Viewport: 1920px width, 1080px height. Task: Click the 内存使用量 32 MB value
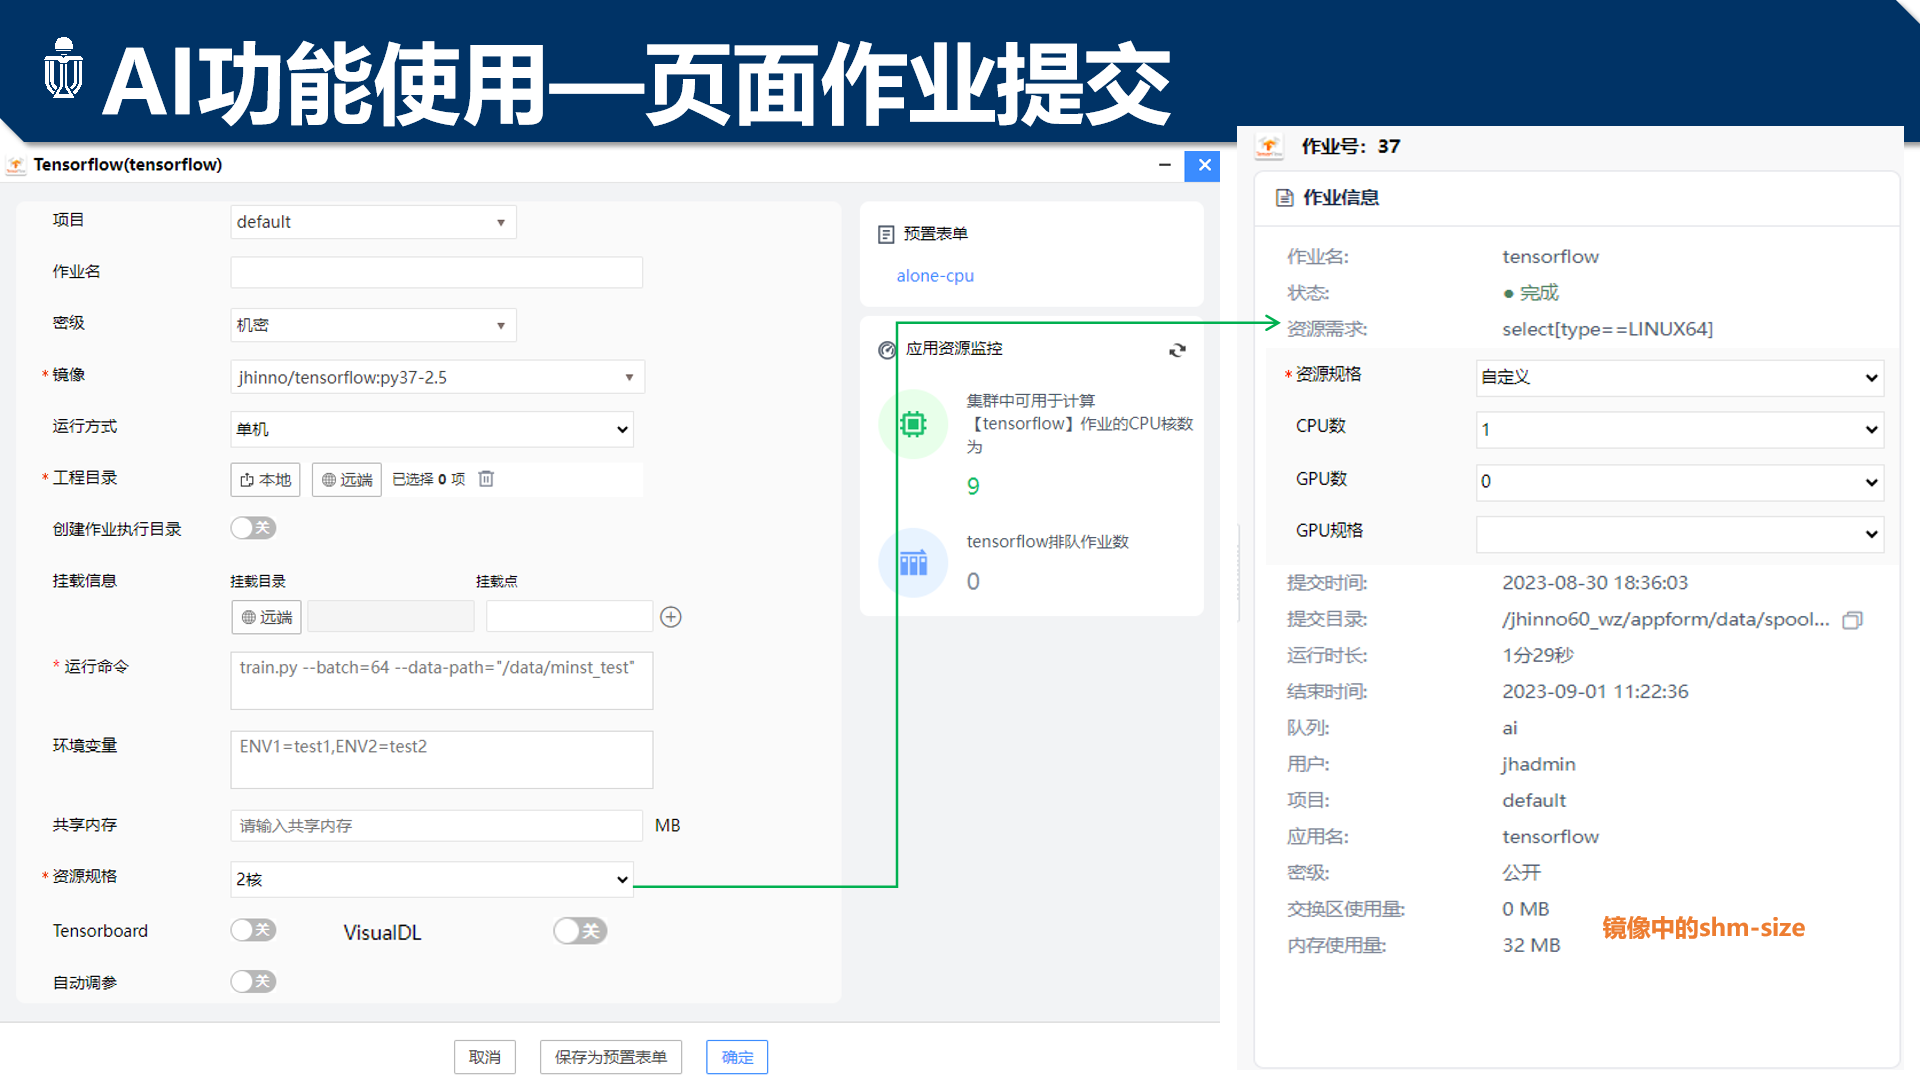1531,946
